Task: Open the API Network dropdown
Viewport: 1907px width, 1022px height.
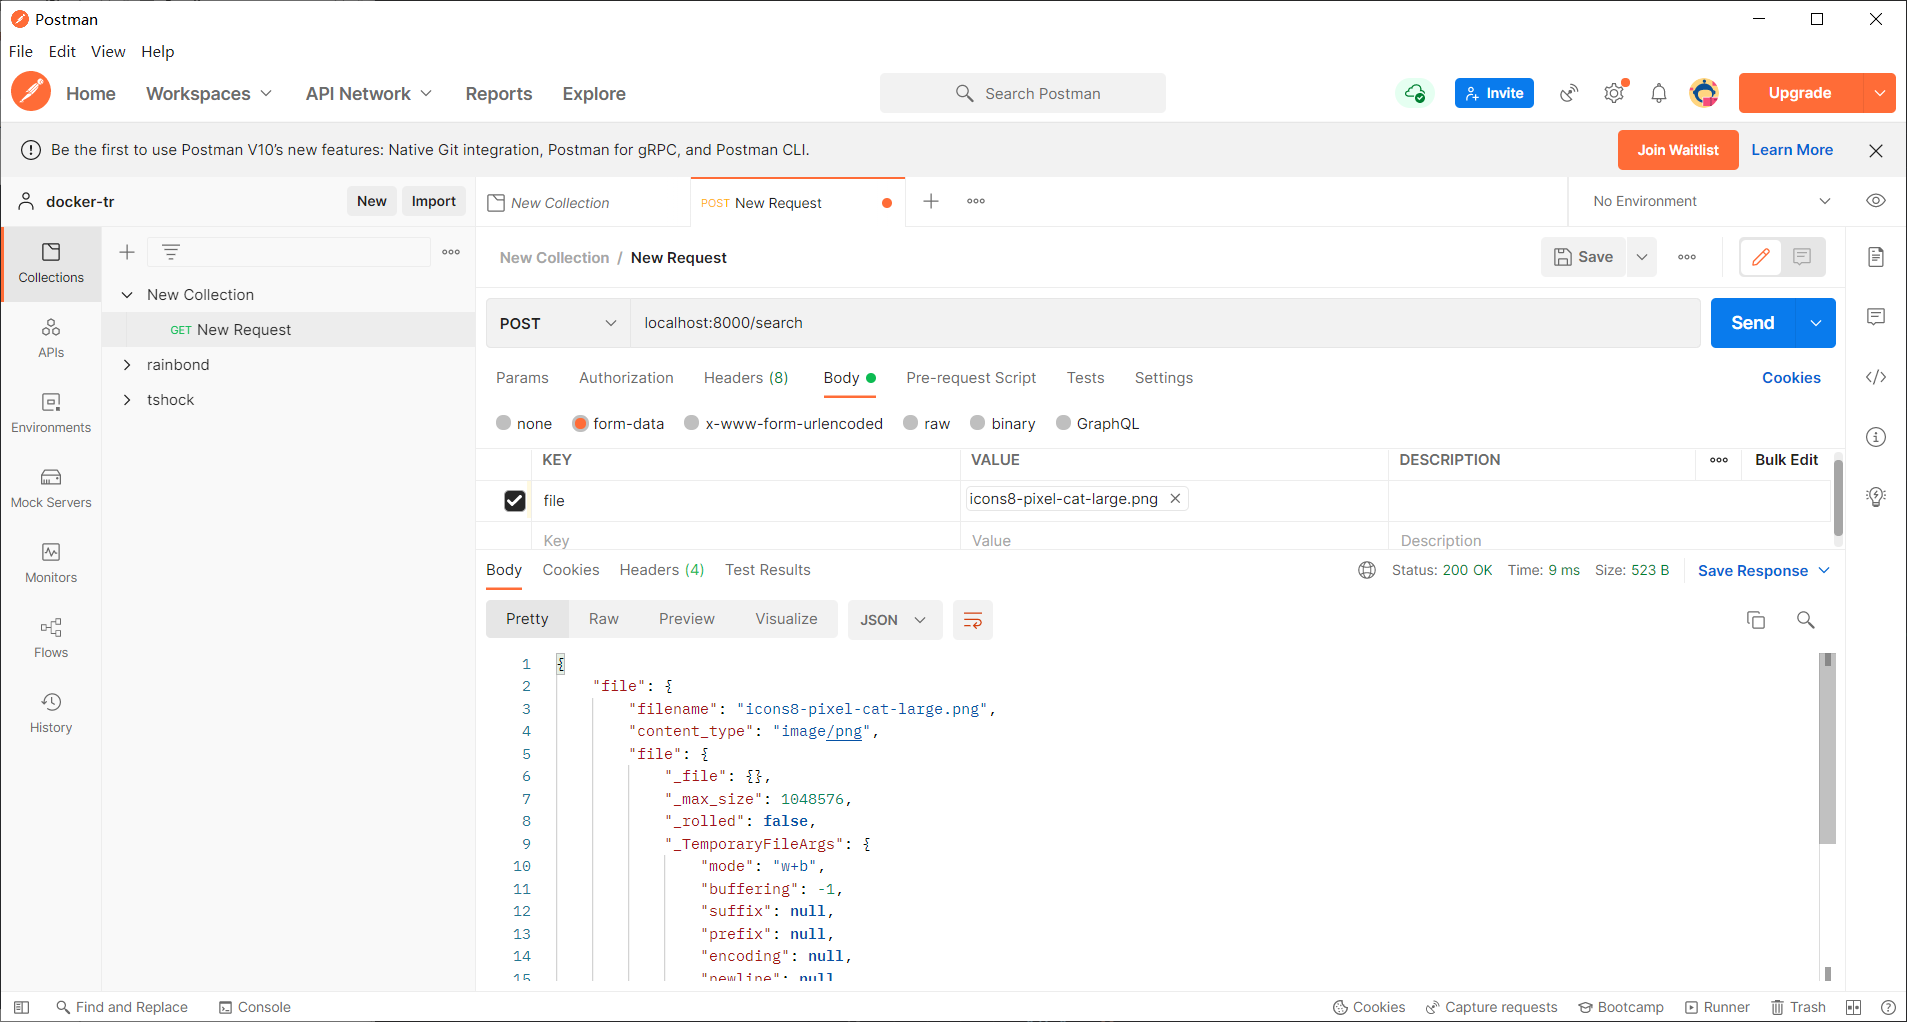Action: coord(369,93)
